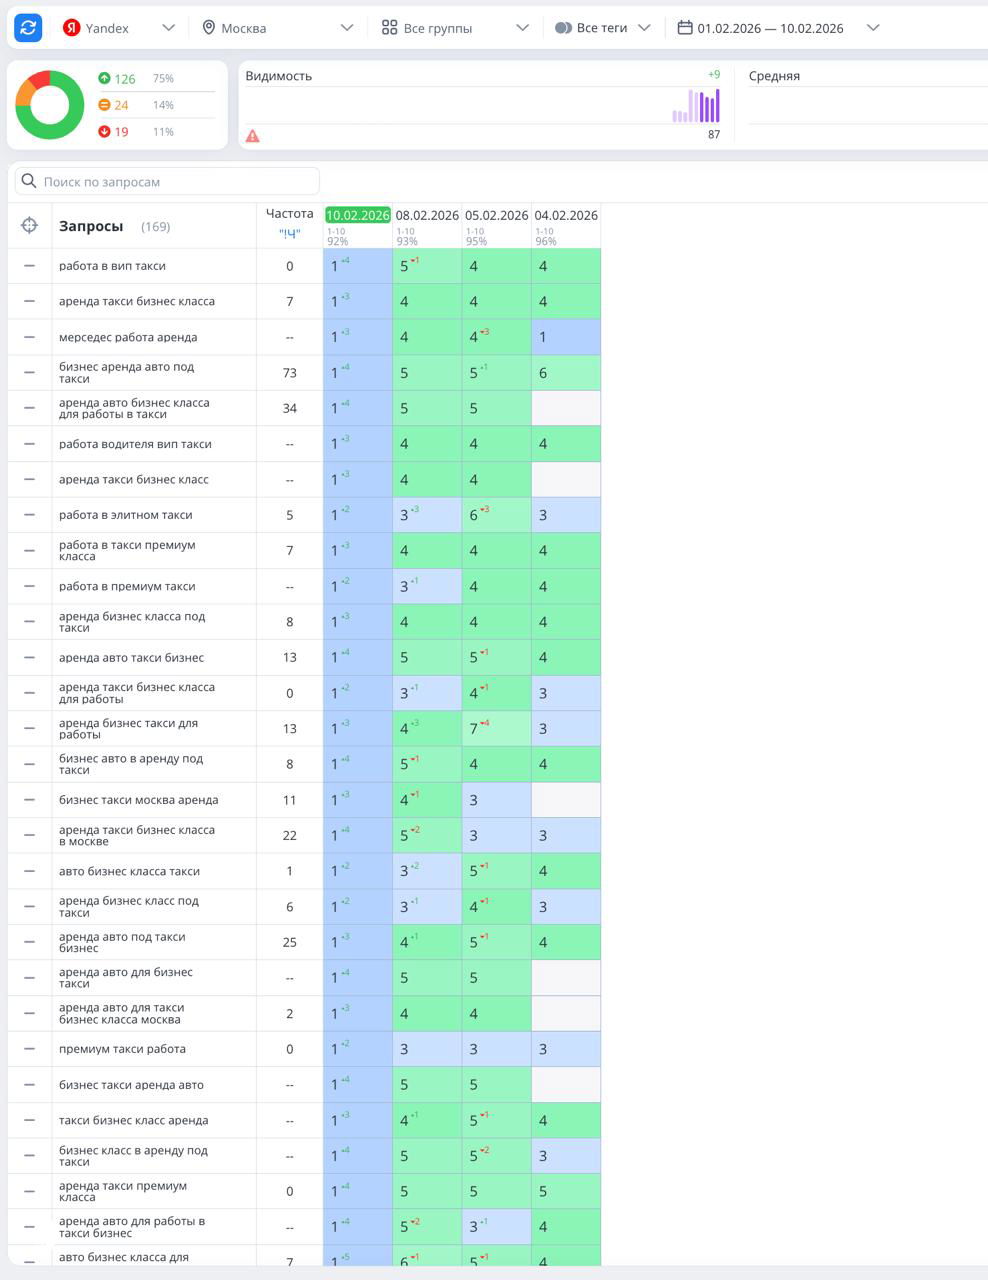Open the Yandex search engine dropdown

pos(168,28)
